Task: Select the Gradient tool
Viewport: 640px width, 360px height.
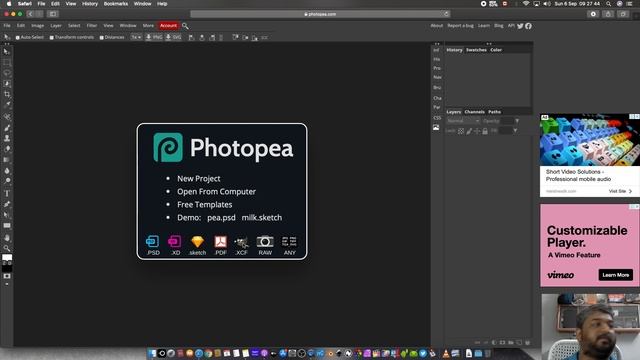Action: pyautogui.click(x=7, y=160)
